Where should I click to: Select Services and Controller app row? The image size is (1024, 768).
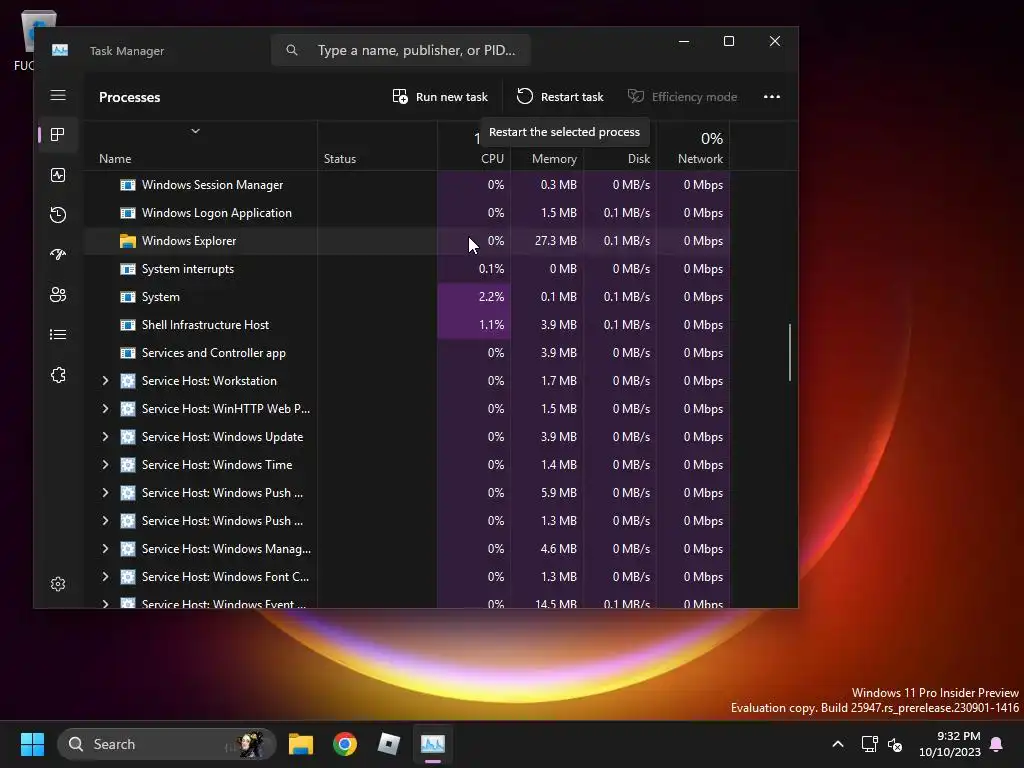(x=408, y=353)
